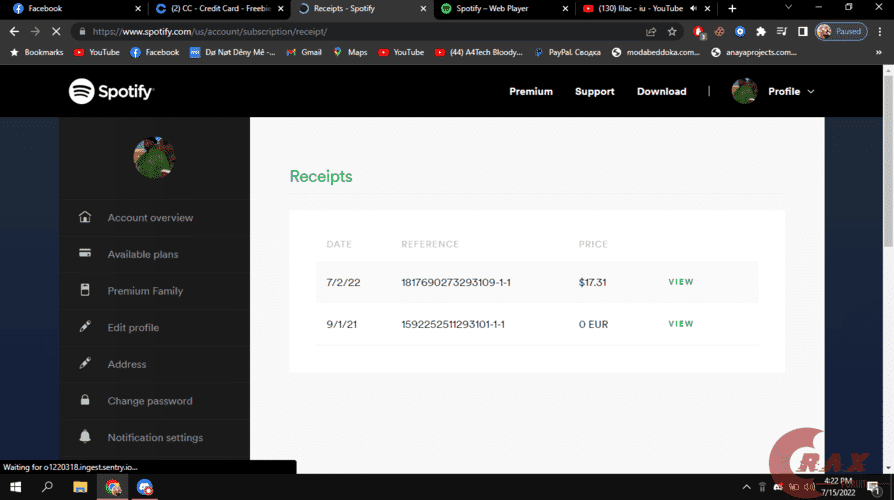This screenshot has width=894, height=500.
Task: Open Support in the top navigation
Action: [594, 91]
